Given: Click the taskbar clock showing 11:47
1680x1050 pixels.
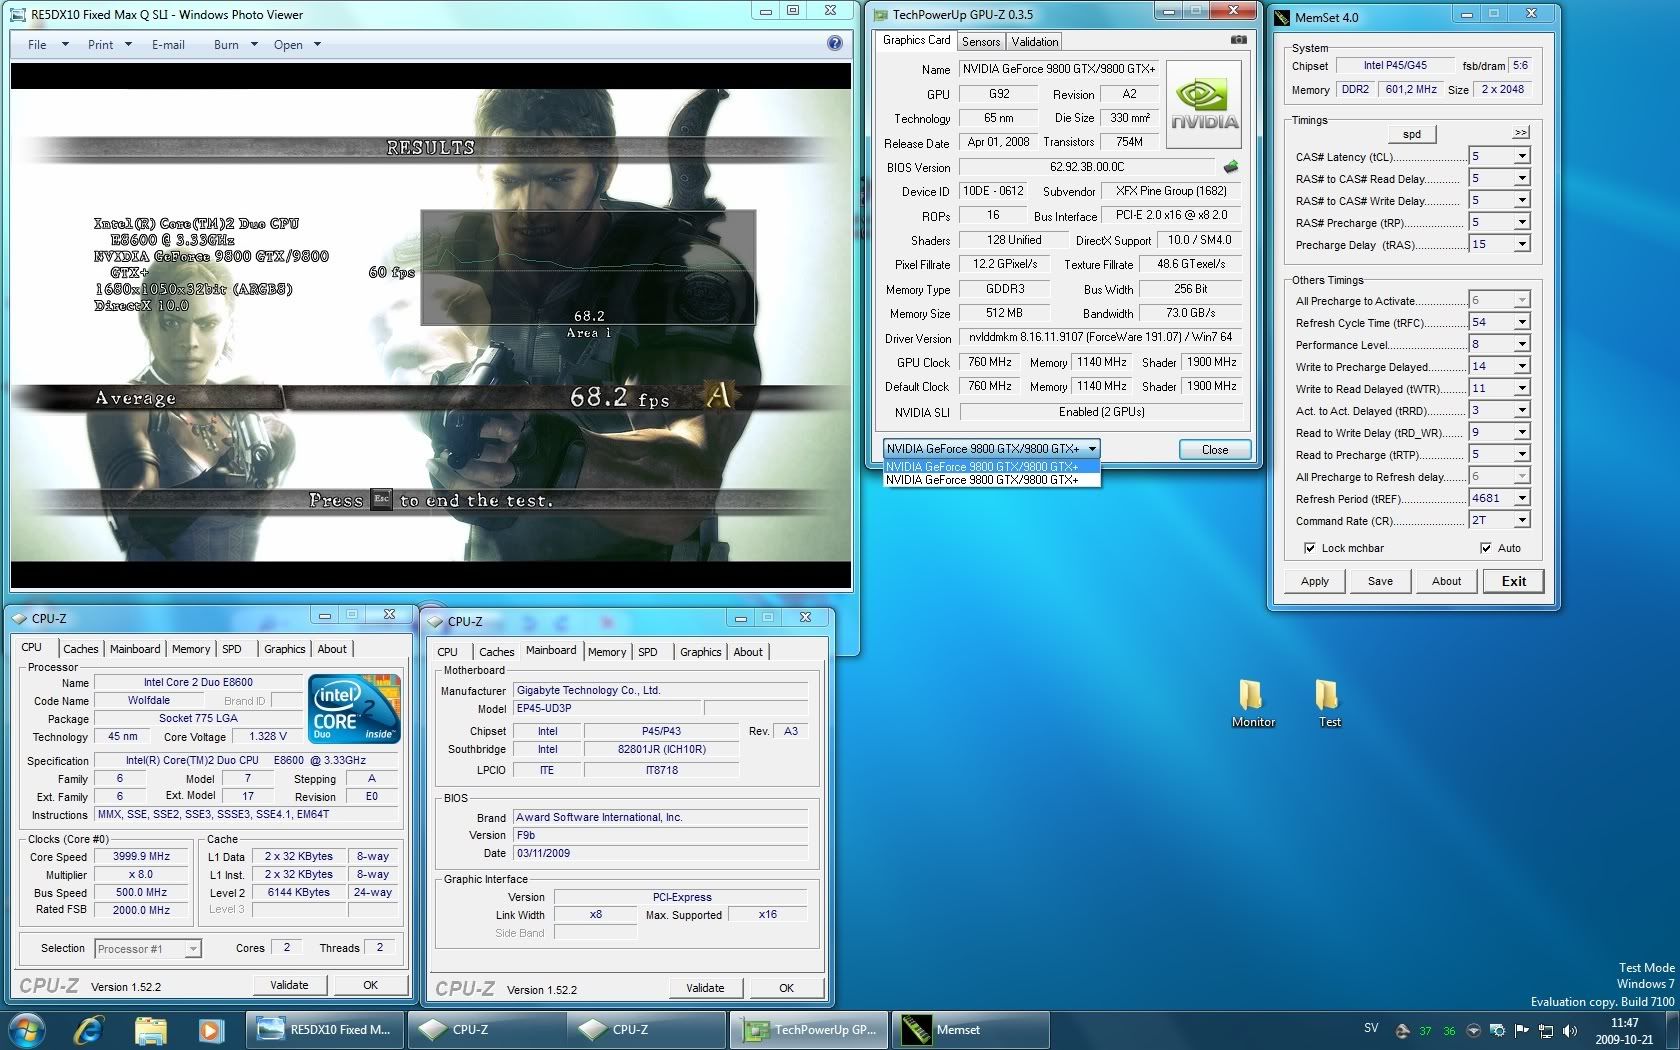Looking at the screenshot, I should (x=1624, y=1030).
